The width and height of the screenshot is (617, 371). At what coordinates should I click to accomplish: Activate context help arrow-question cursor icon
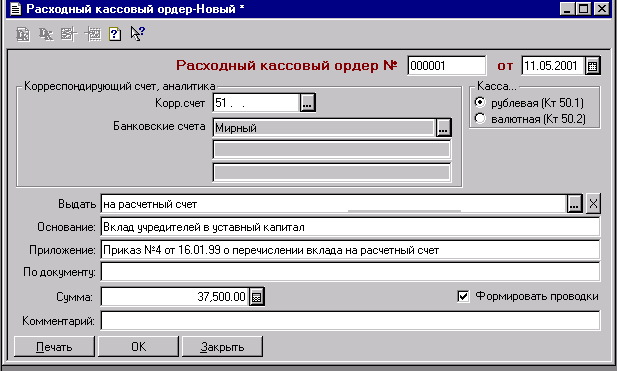pyautogui.click(x=138, y=34)
